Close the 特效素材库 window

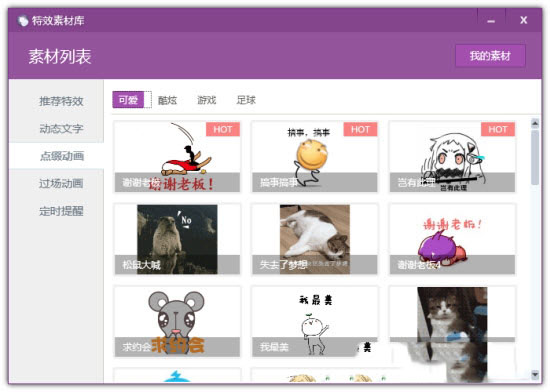click(x=523, y=20)
